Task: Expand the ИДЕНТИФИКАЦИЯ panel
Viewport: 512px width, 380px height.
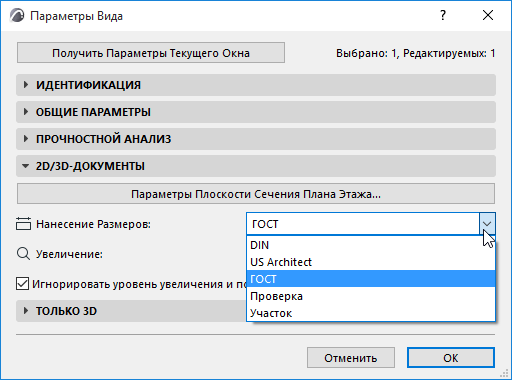Action: [x=256, y=85]
